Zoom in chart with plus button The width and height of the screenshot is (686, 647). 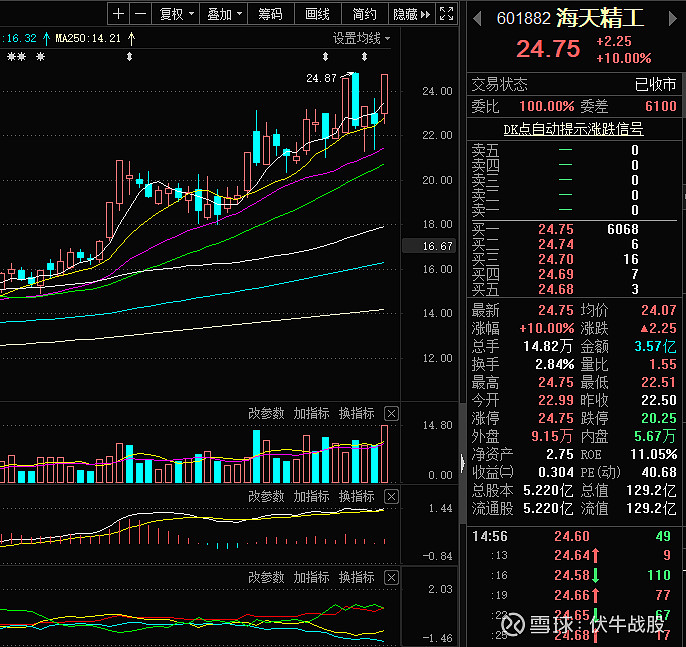coord(118,14)
